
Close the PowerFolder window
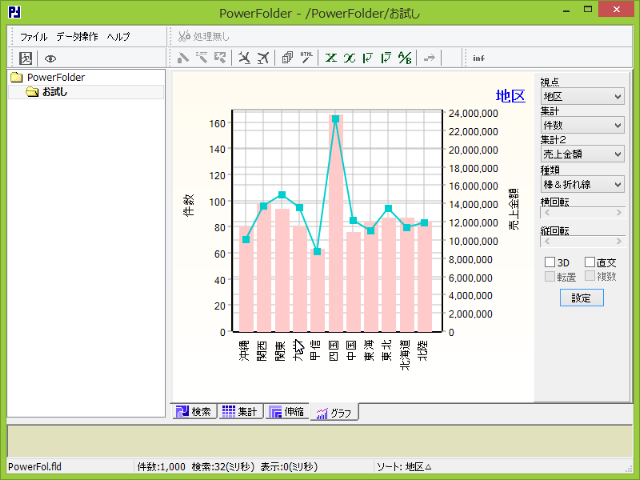pyautogui.click(x=616, y=9)
